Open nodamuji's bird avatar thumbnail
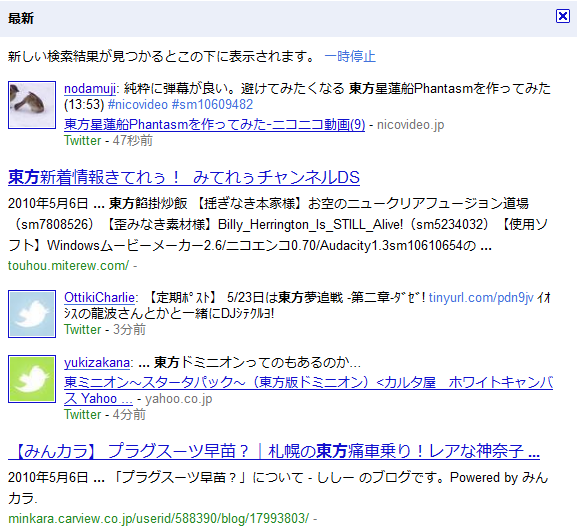 coord(32,105)
